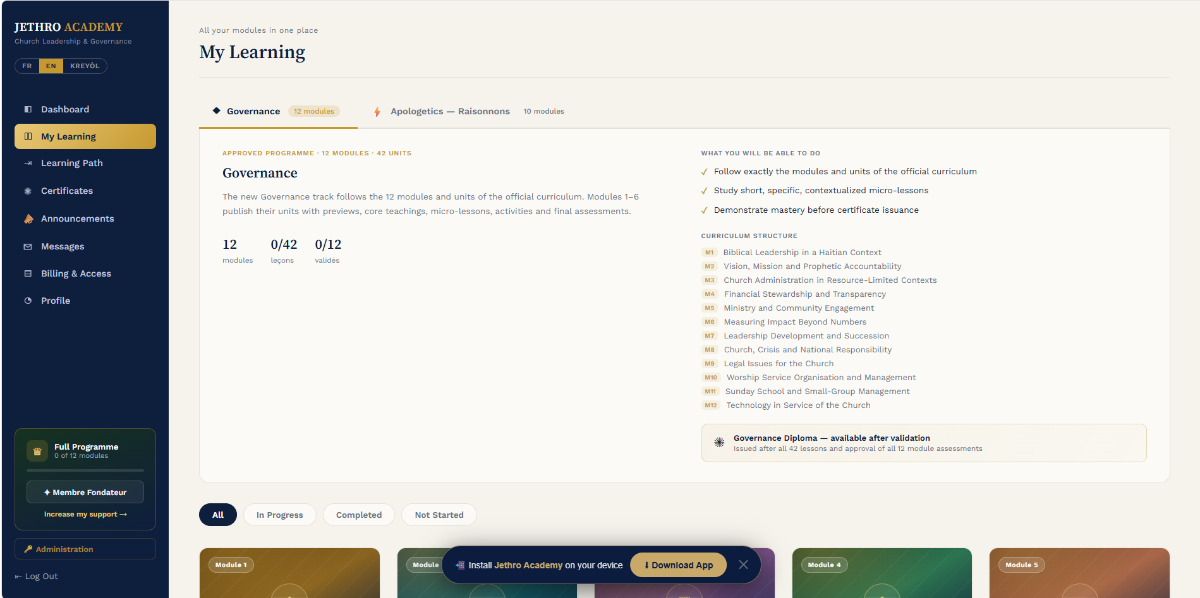The height and width of the screenshot is (598, 1200).
Task: Click the Billing & Access icon
Action: (x=28, y=273)
